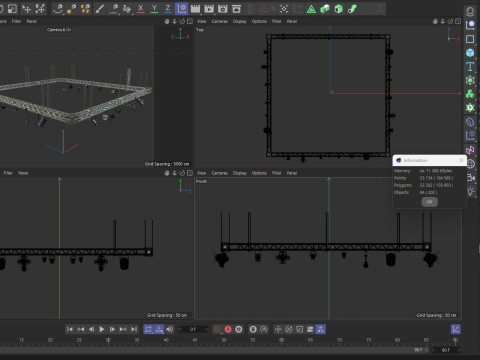This screenshot has width=480, height=360.
Task: Maximize the Top viewport toggle icon
Action: pos(458,21)
